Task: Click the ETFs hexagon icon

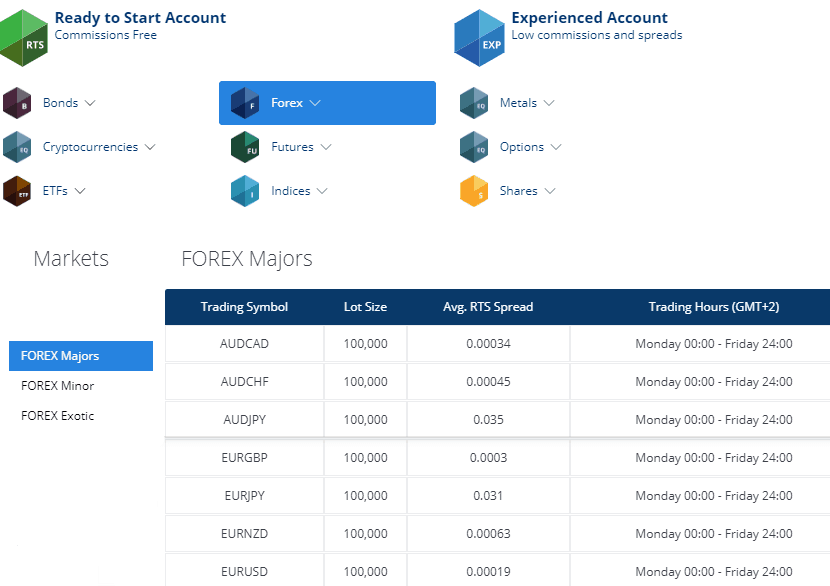Action: click(x=17, y=190)
